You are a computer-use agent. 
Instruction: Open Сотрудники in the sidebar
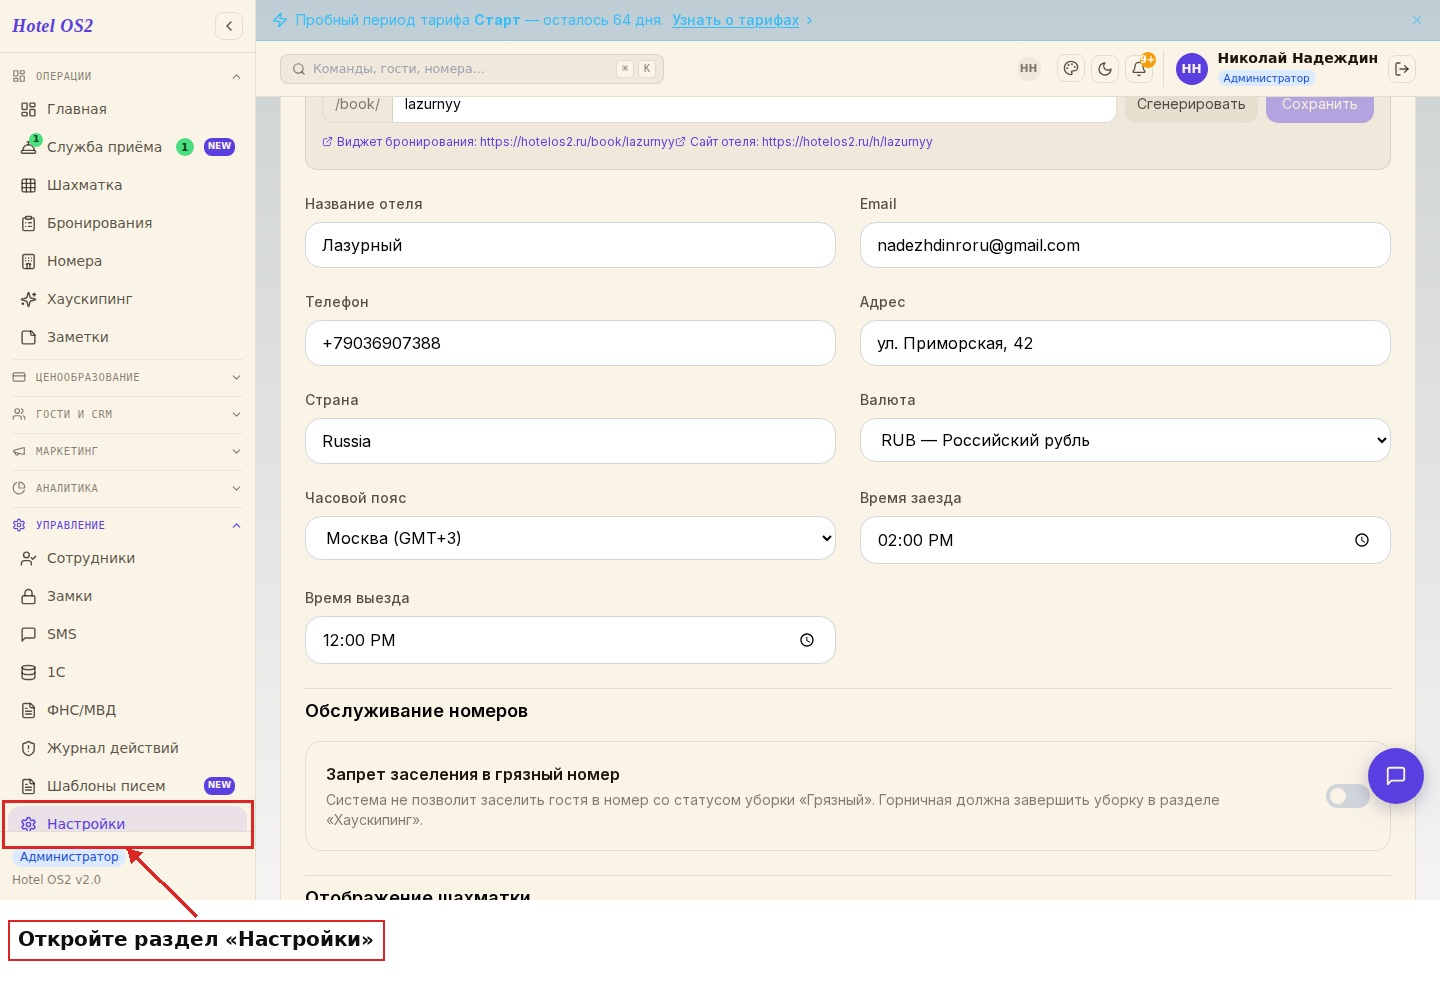(128, 558)
